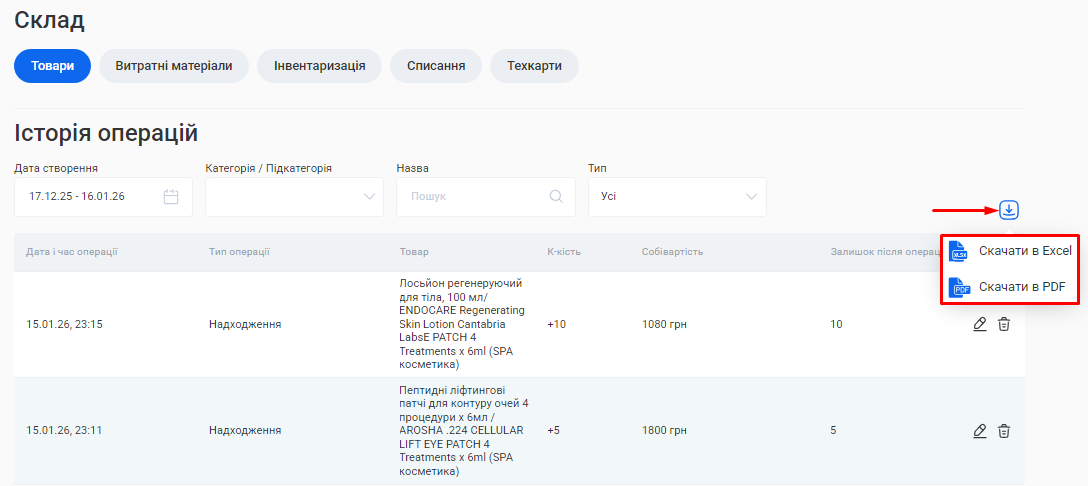Go to the Списання tab
Screen dimensions: 1088x486
(435, 66)
